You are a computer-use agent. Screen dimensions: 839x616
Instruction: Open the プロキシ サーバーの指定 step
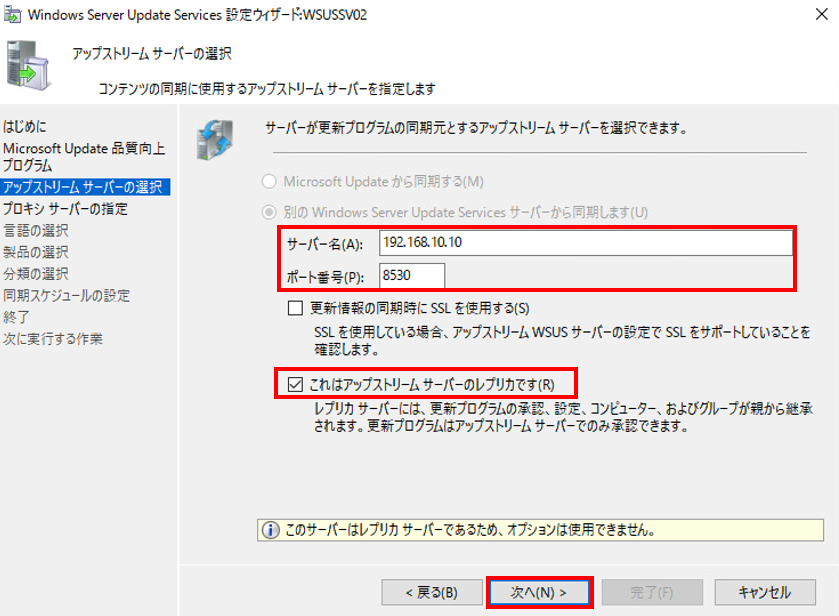[x=65, y=209]
